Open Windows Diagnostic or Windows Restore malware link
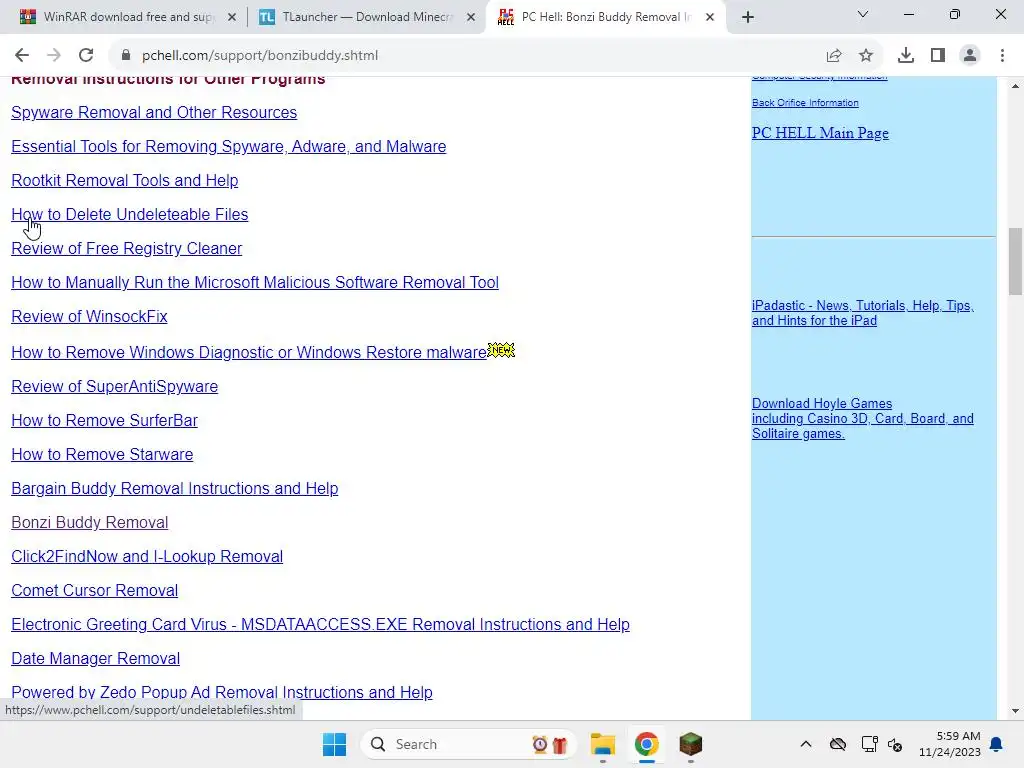Viewport: 1024px width, 768px height. coord(249,352)
